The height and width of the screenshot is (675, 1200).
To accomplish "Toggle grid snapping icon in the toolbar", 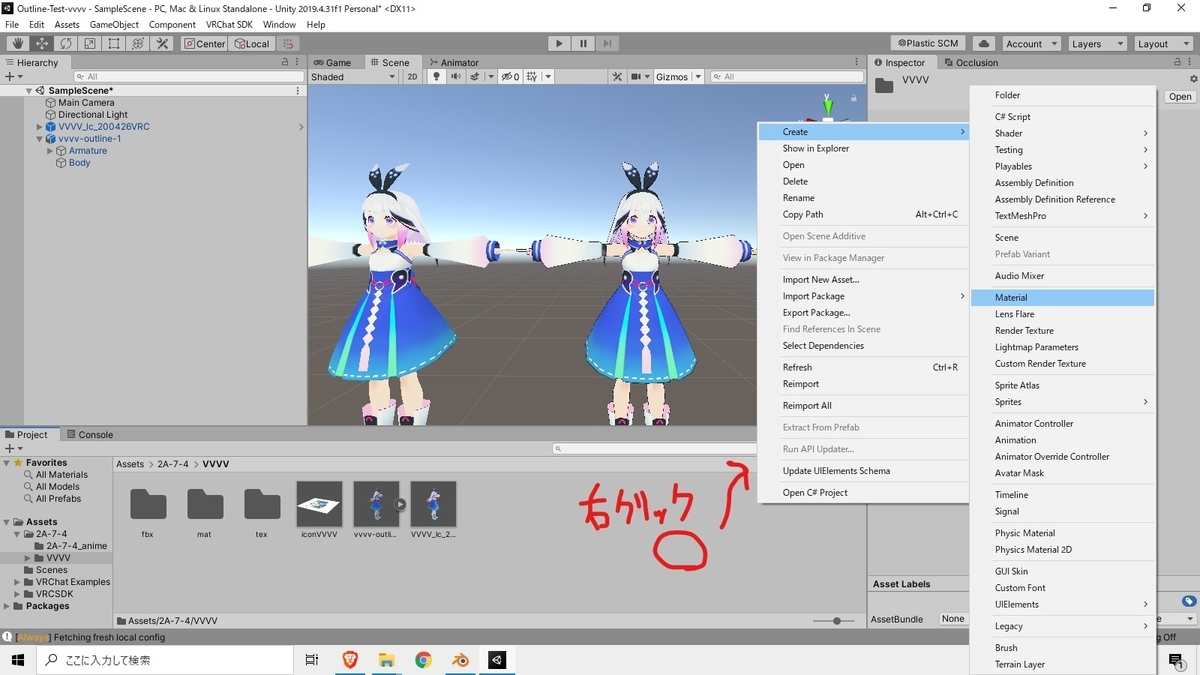I will click(288, 44).
